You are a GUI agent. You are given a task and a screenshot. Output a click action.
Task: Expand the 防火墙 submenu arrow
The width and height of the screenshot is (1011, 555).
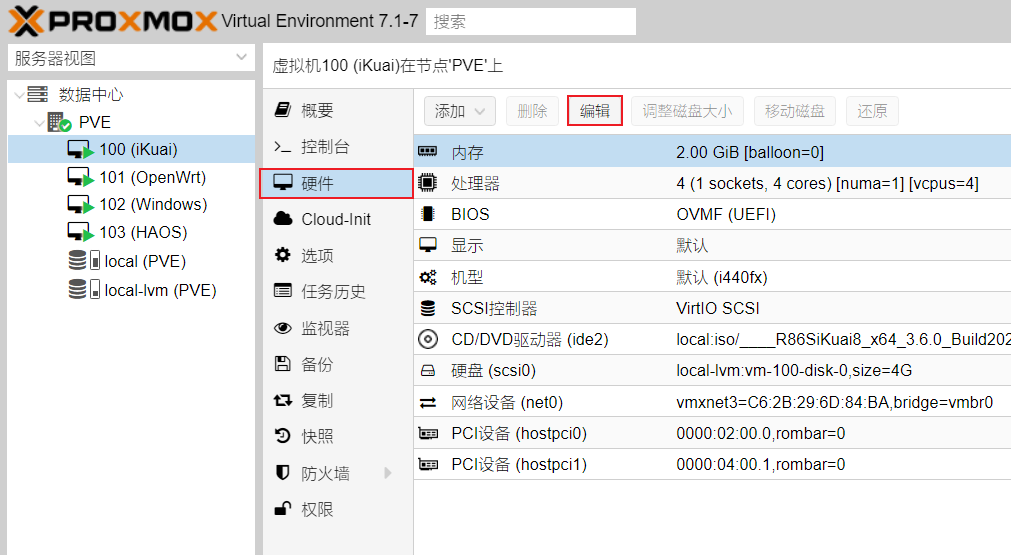click(x=388, y=473)
